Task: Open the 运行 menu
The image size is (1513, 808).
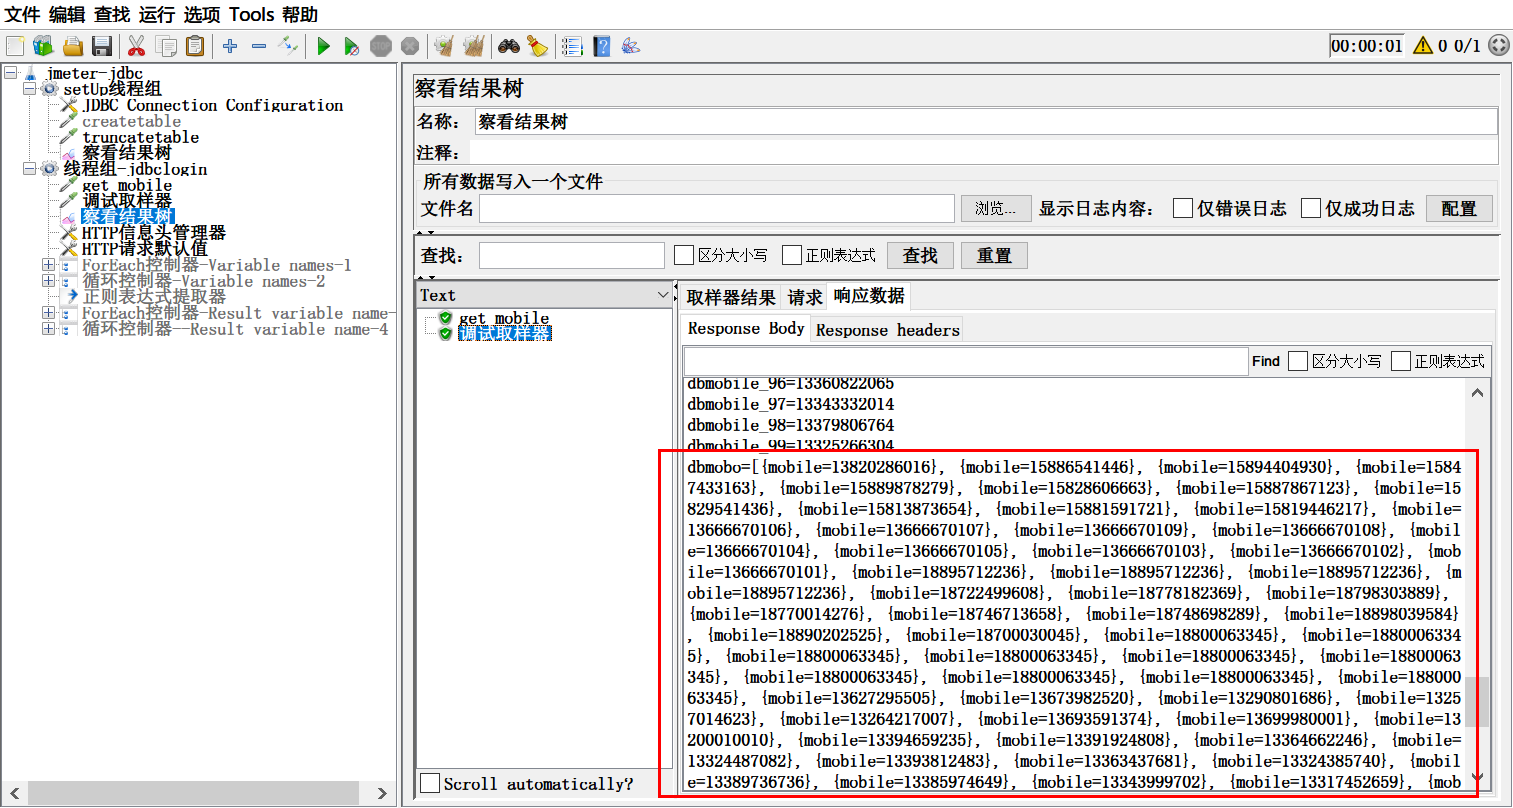Action: pyautogui.click(x=156, y=14)
